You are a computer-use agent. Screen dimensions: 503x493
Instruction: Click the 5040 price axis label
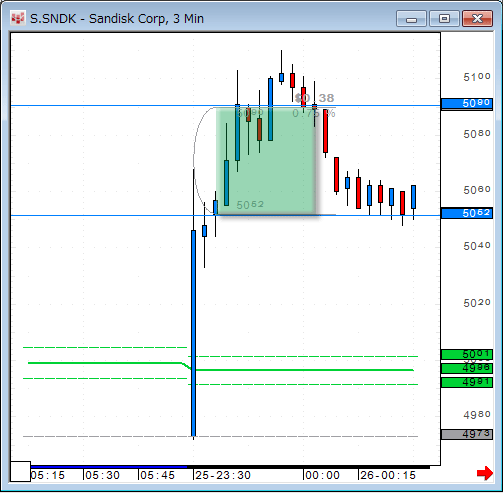point(477,246)
